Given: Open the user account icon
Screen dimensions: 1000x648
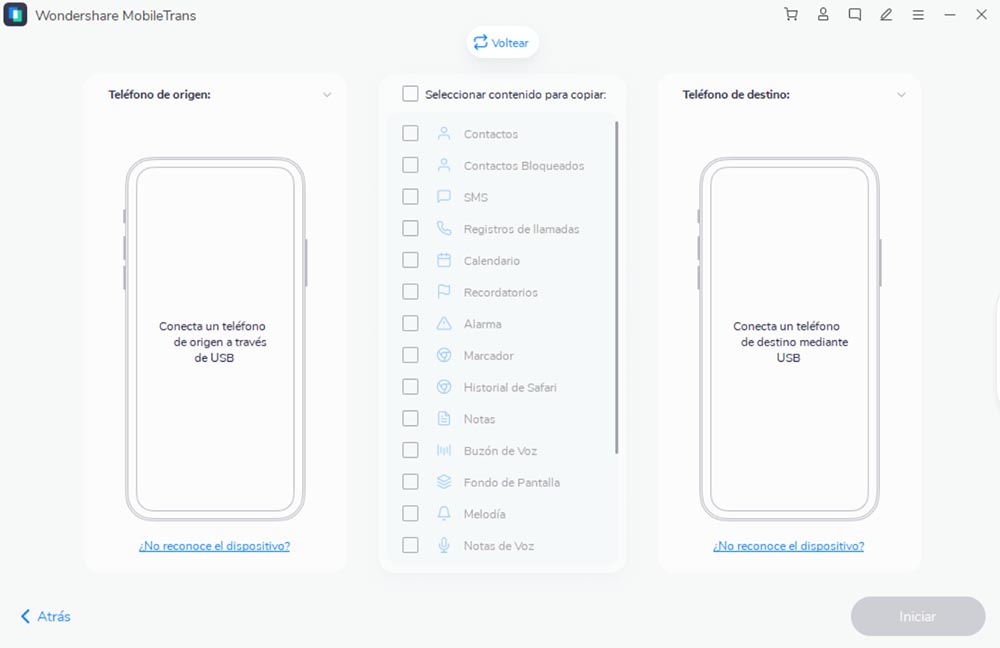Looking at the screenshot, I should pyautogui.click(x=823, y=15).
